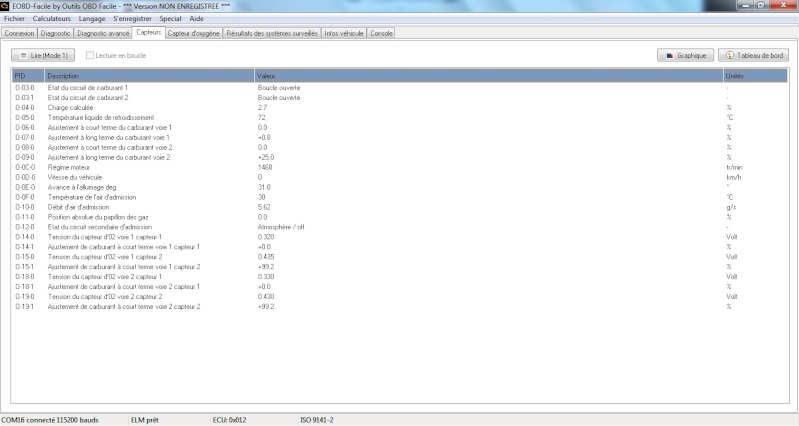The height and width of the screenshot is (426, 799).
Task: Click the ELM prêt status entry
Action: 145,420
